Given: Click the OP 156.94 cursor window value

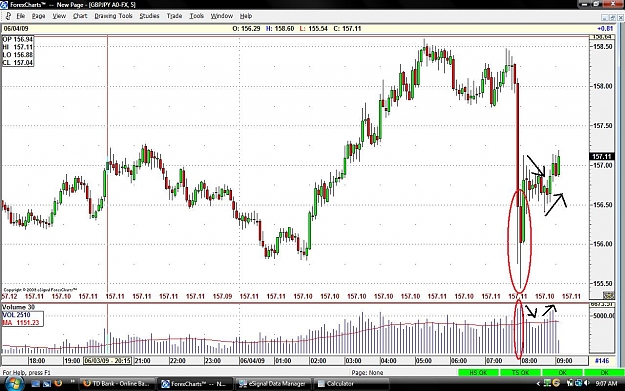Looking at the screenshot, I should coord(18,39).
